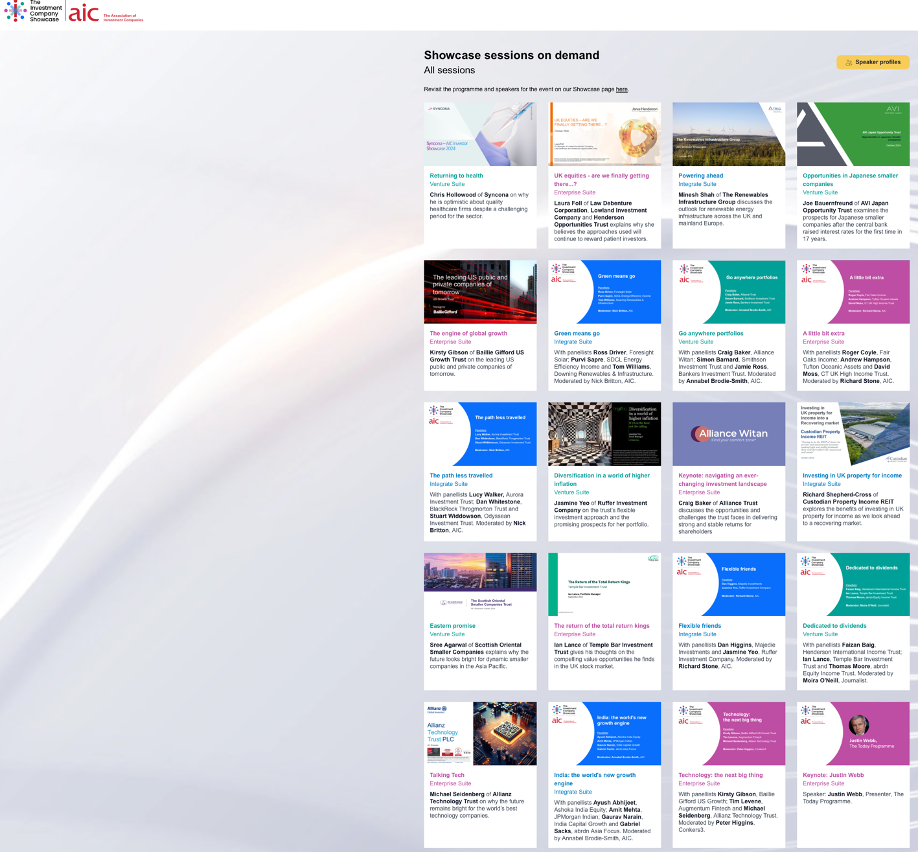This screenshot has width=918, height=852.
Task: Open the Alliance Witan keynote thumbnail
Action: click(729, 434)
